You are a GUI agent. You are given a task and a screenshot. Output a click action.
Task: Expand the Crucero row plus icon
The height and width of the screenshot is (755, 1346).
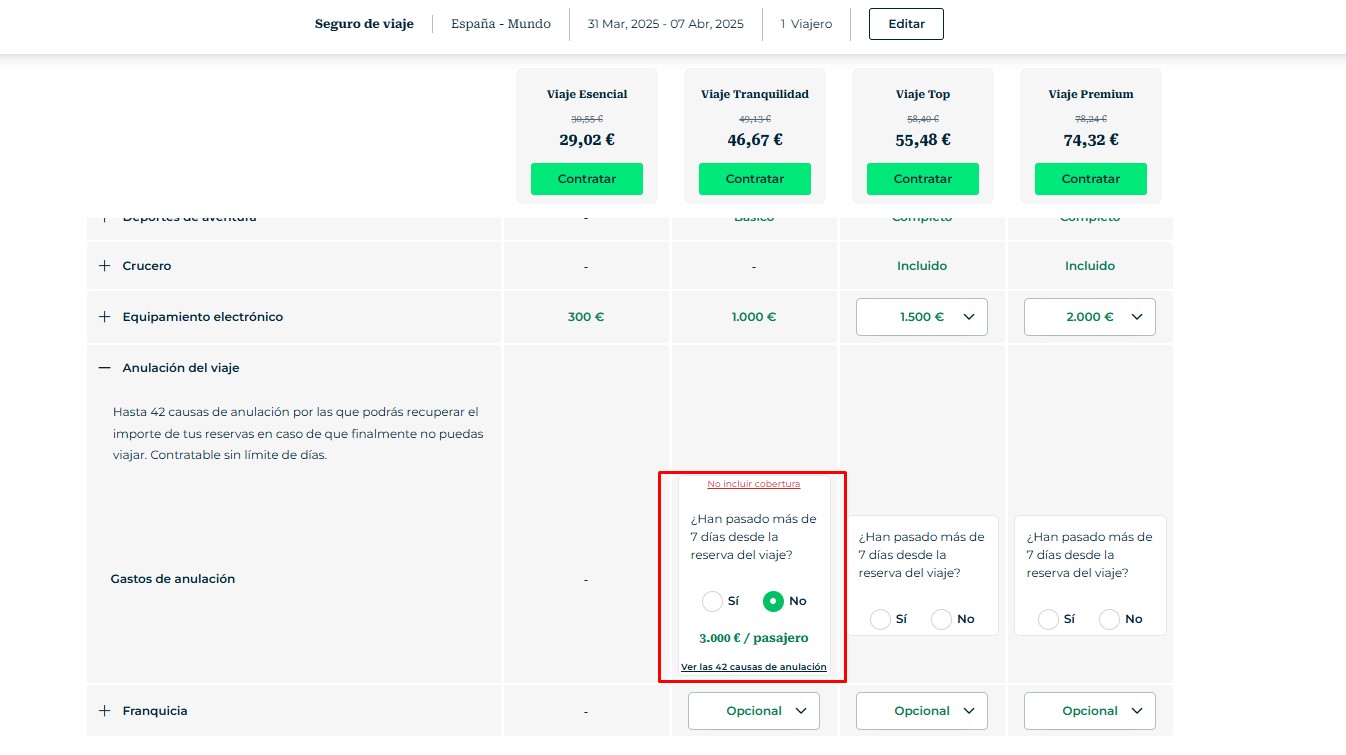104,266
